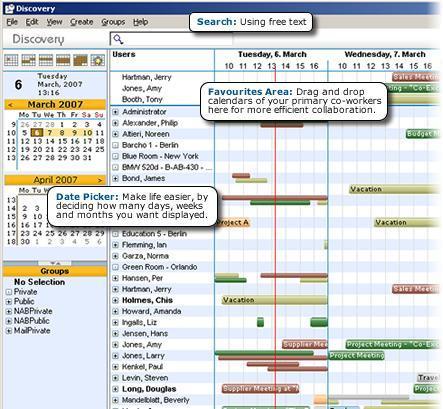This screenshot has height=409, width=443.
Task: Open Levin, Steven's Travel appointment
Action: click(428, 378)
